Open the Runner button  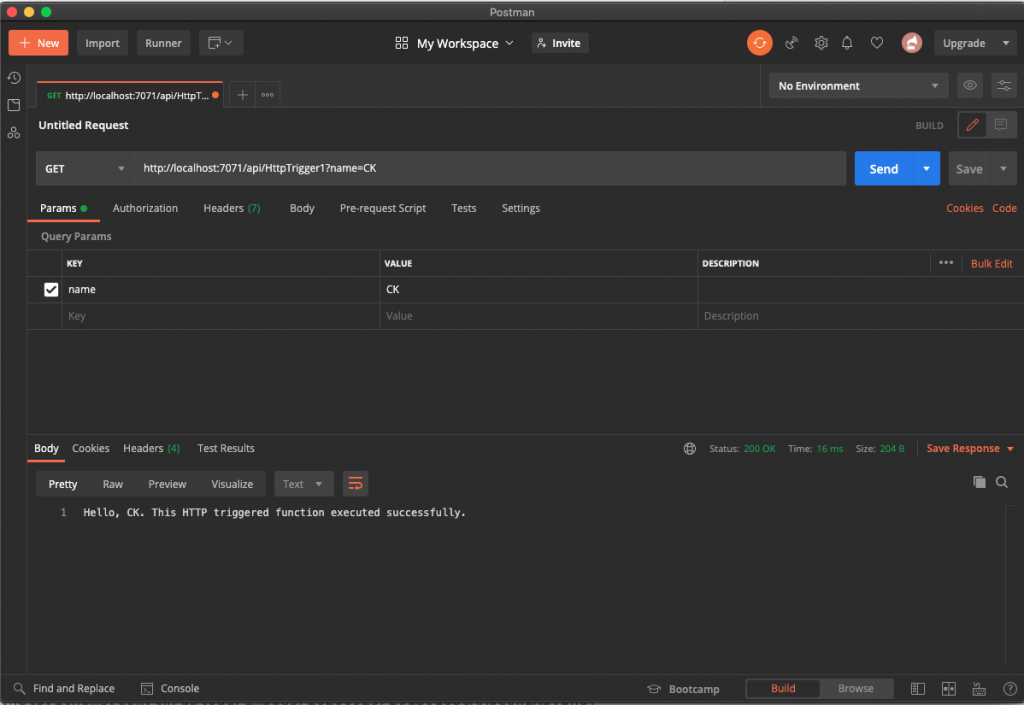(163, 43)
